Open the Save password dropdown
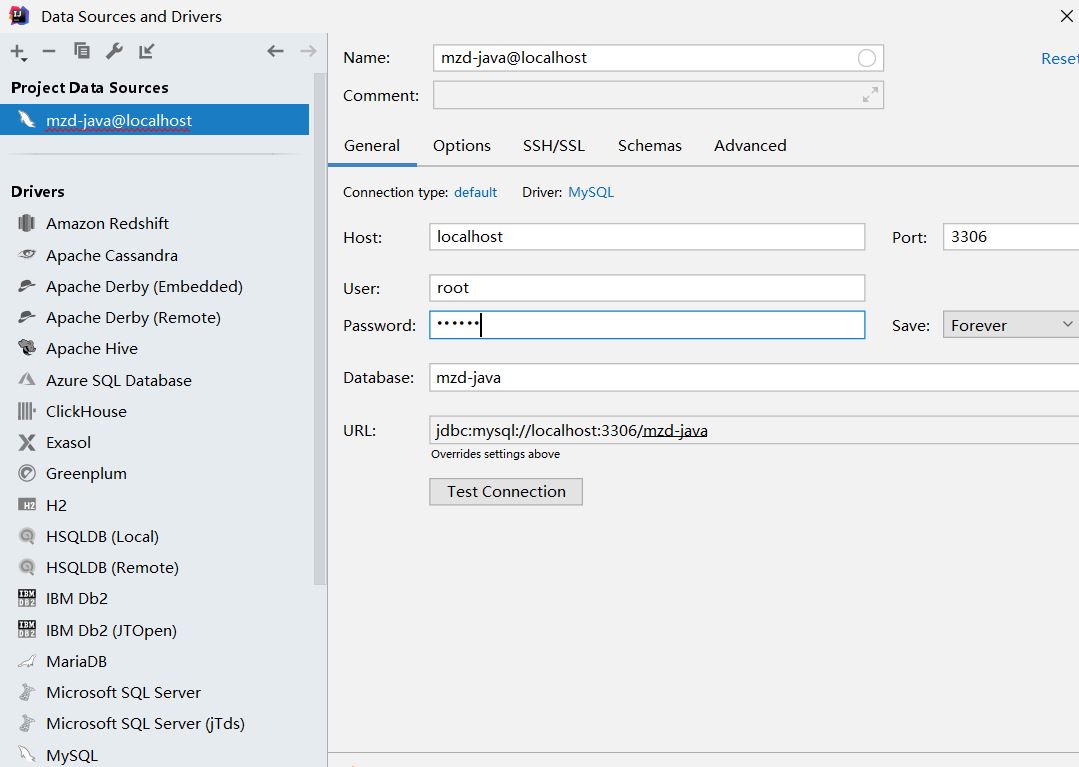The height and width of the screenshot is (767, 1079). [1011, 325]
